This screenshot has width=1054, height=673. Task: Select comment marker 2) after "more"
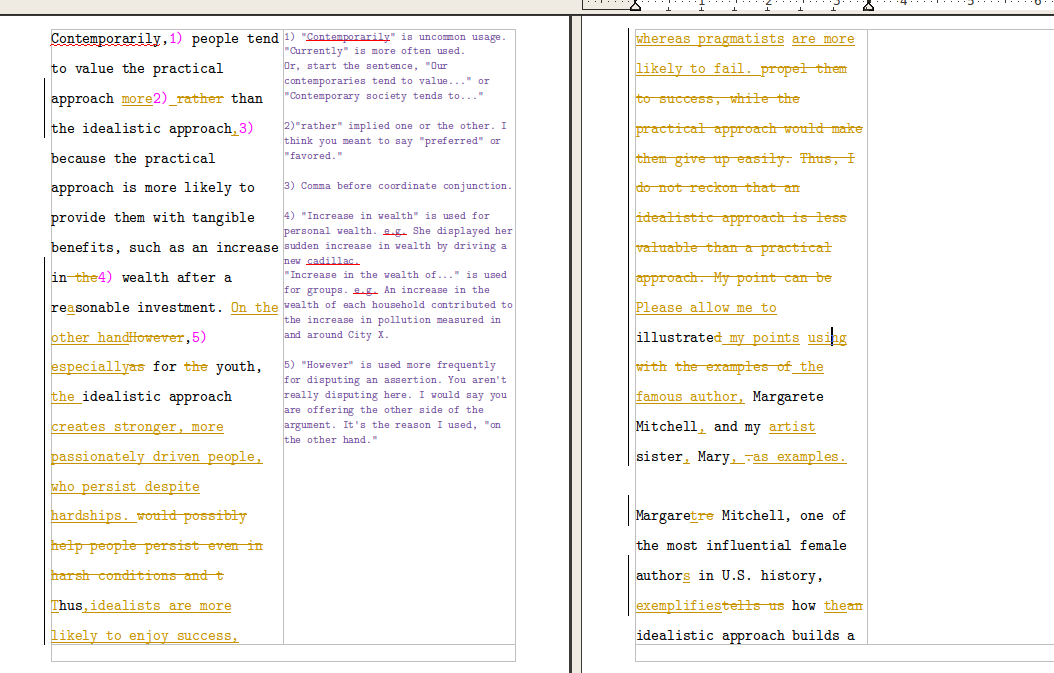160,99
